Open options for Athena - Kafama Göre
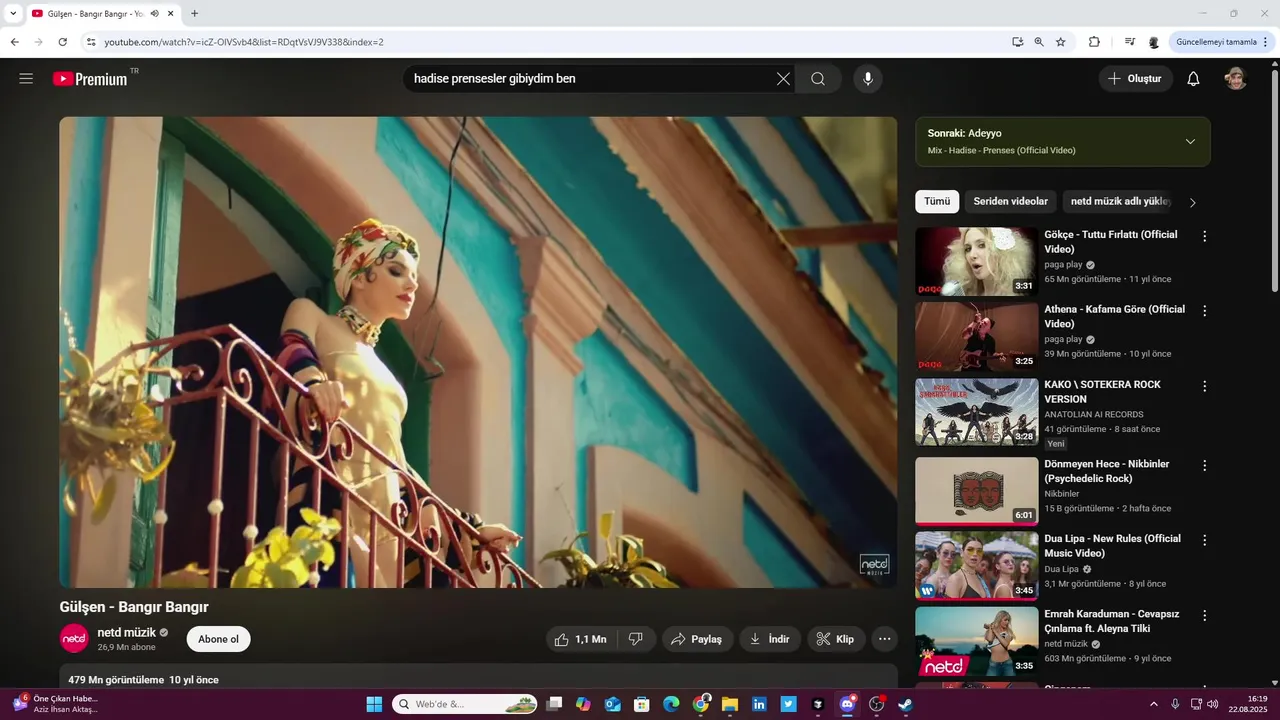 coord(1204,311)
